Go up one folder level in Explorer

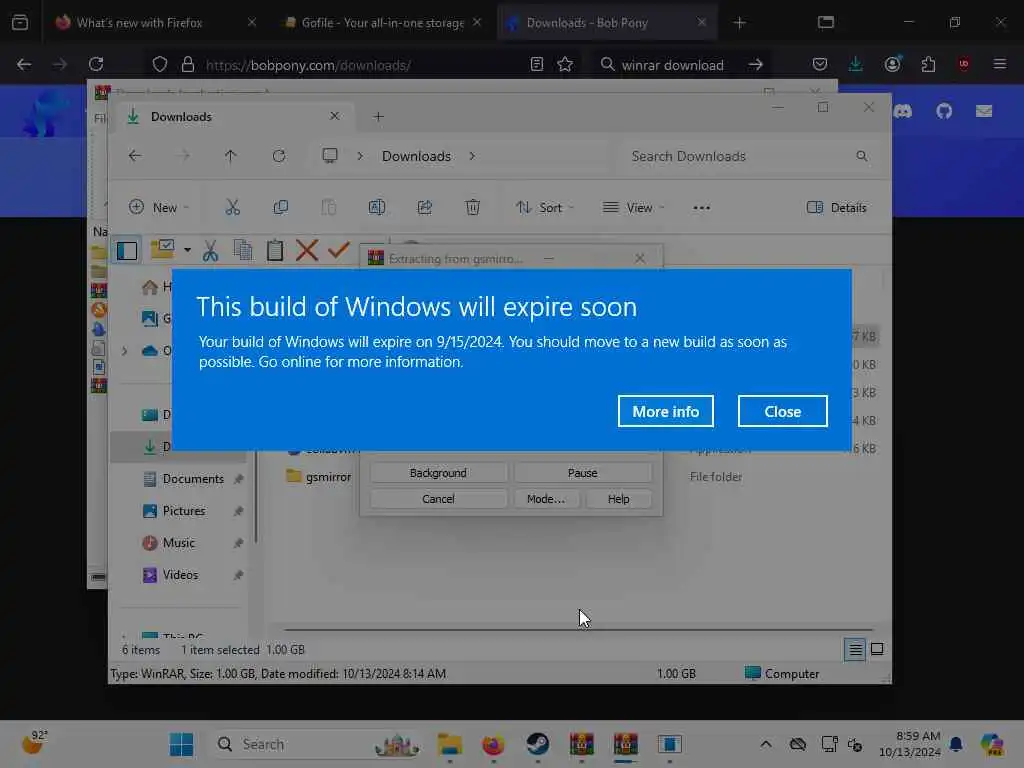231,156
